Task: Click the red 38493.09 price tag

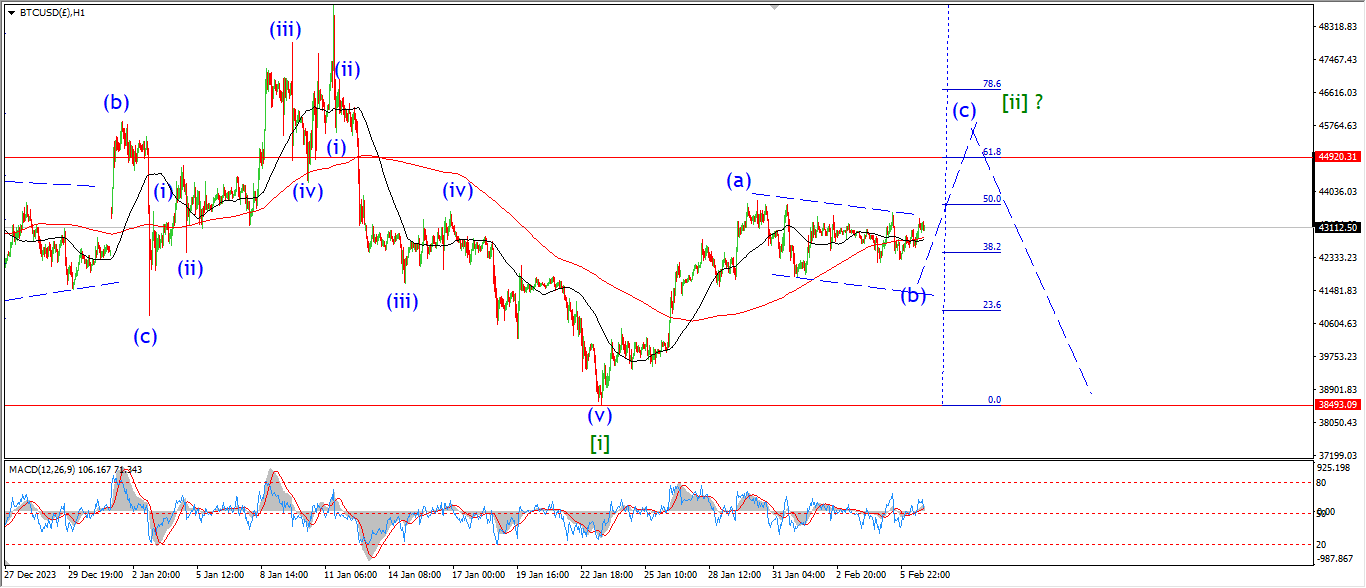Action: pos(1338,405)
